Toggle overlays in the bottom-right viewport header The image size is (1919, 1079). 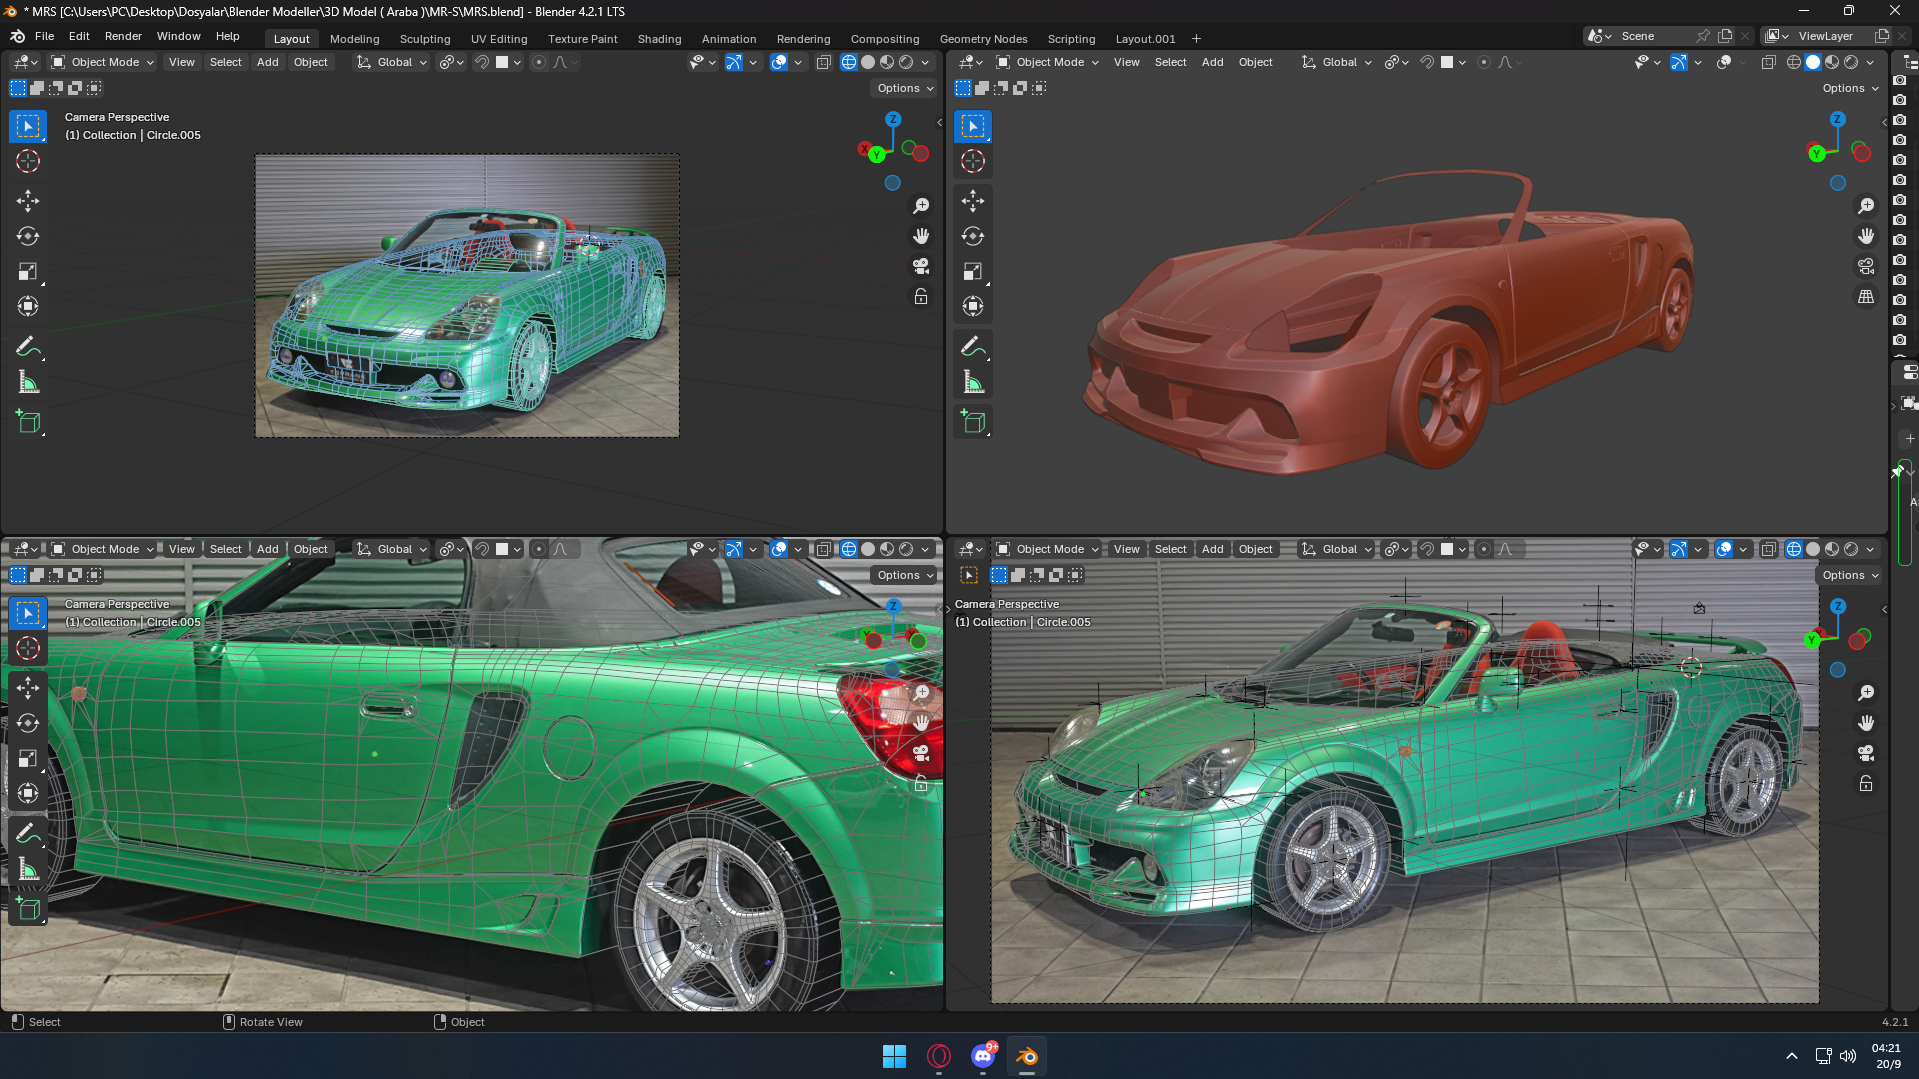coord(1724,549)
